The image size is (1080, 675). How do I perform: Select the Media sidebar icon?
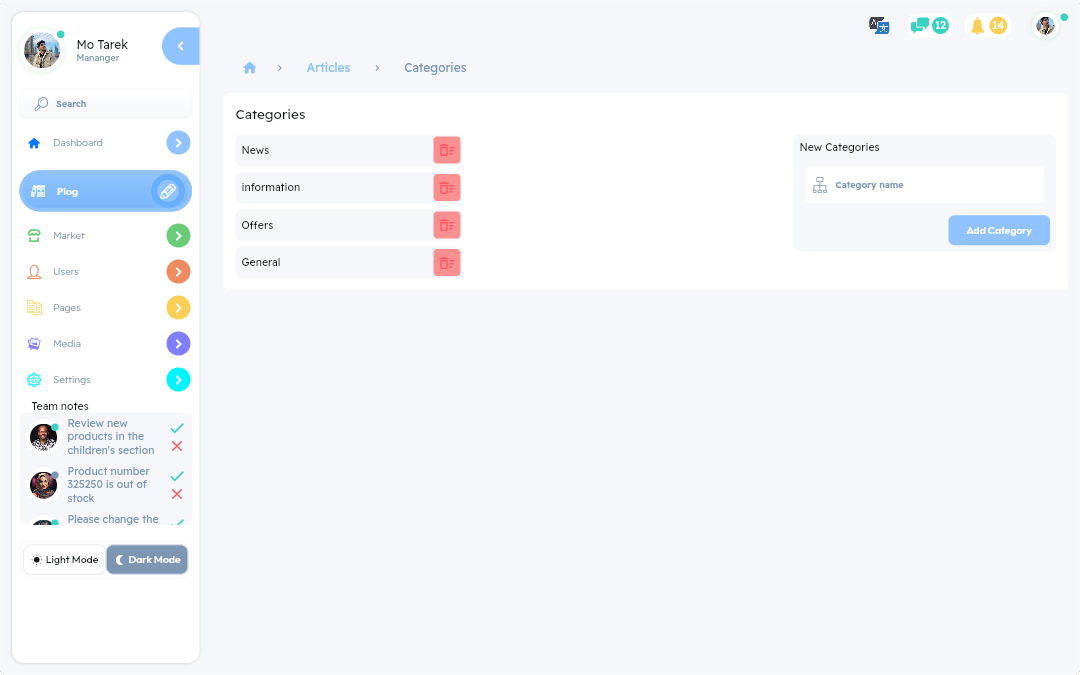(x=34, y=343)
